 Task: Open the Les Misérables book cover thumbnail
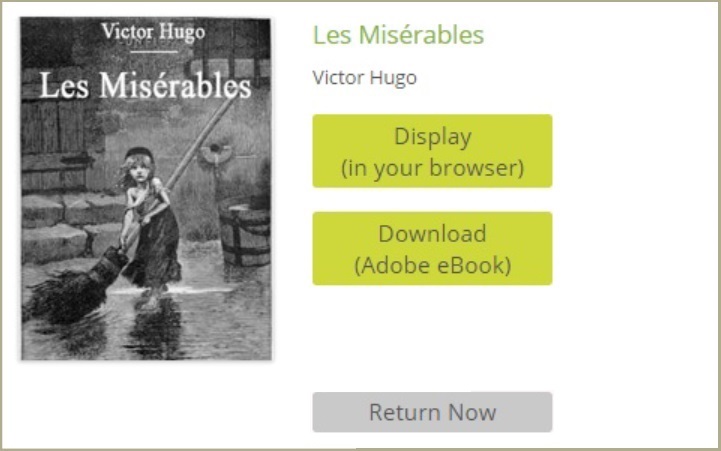click(146, 188)
